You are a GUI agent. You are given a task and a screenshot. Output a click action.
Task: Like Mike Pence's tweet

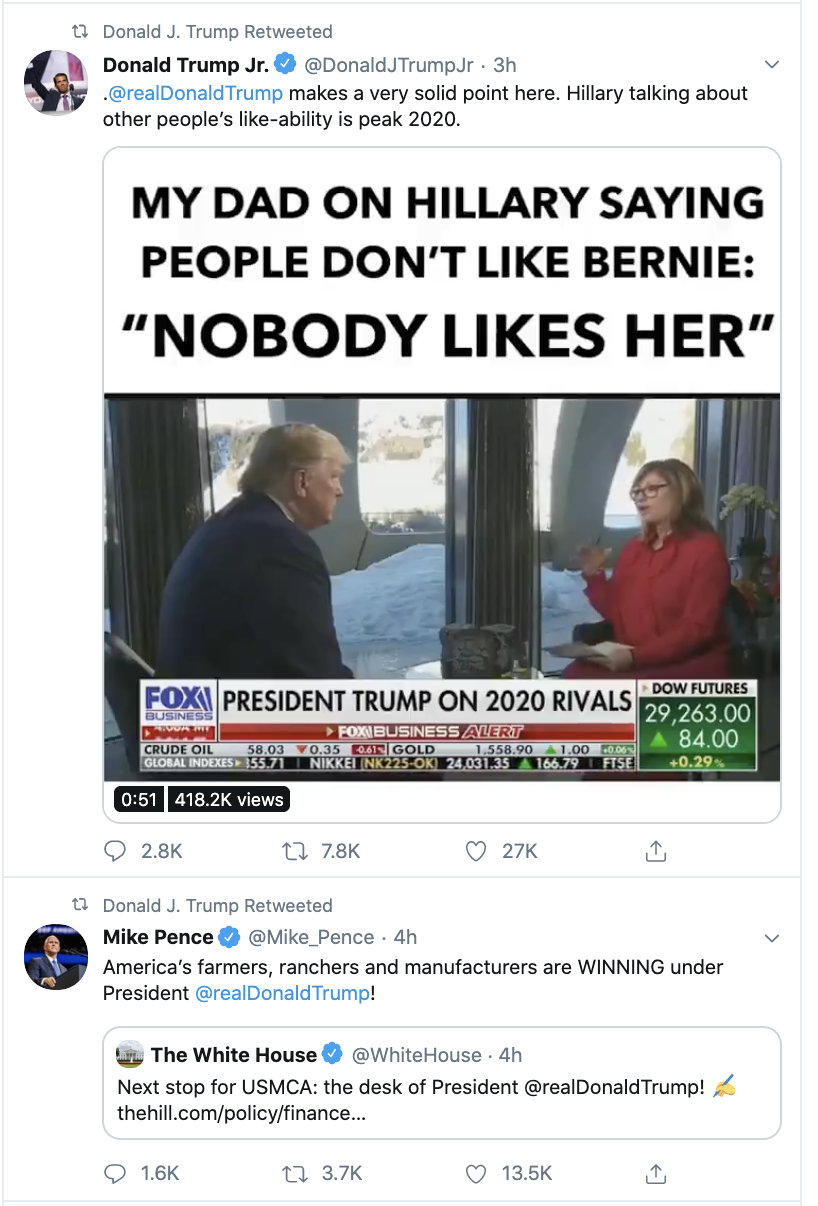(x=476, y=1172)
